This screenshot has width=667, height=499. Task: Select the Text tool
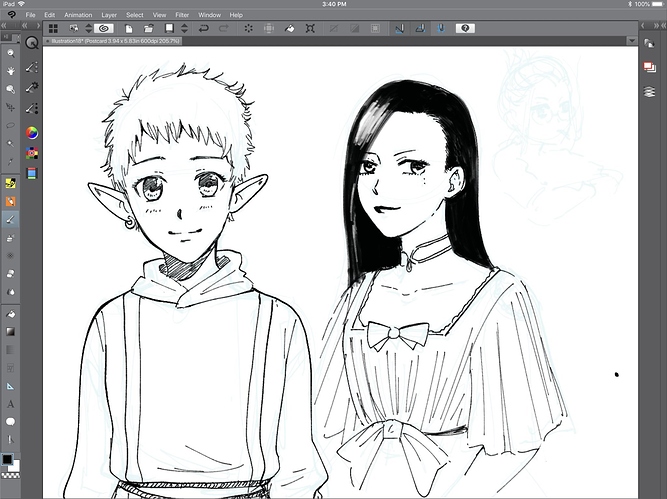pyautogui.click(x=10, y=403)
